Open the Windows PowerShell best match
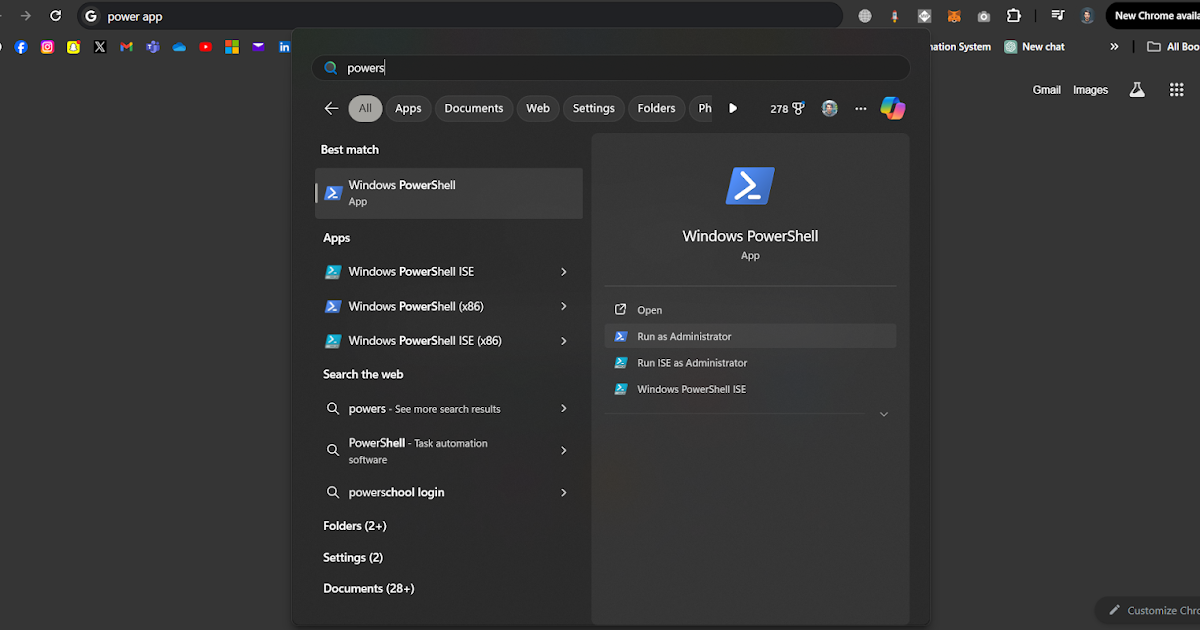Screen dimensions: 1200x630 449,193
